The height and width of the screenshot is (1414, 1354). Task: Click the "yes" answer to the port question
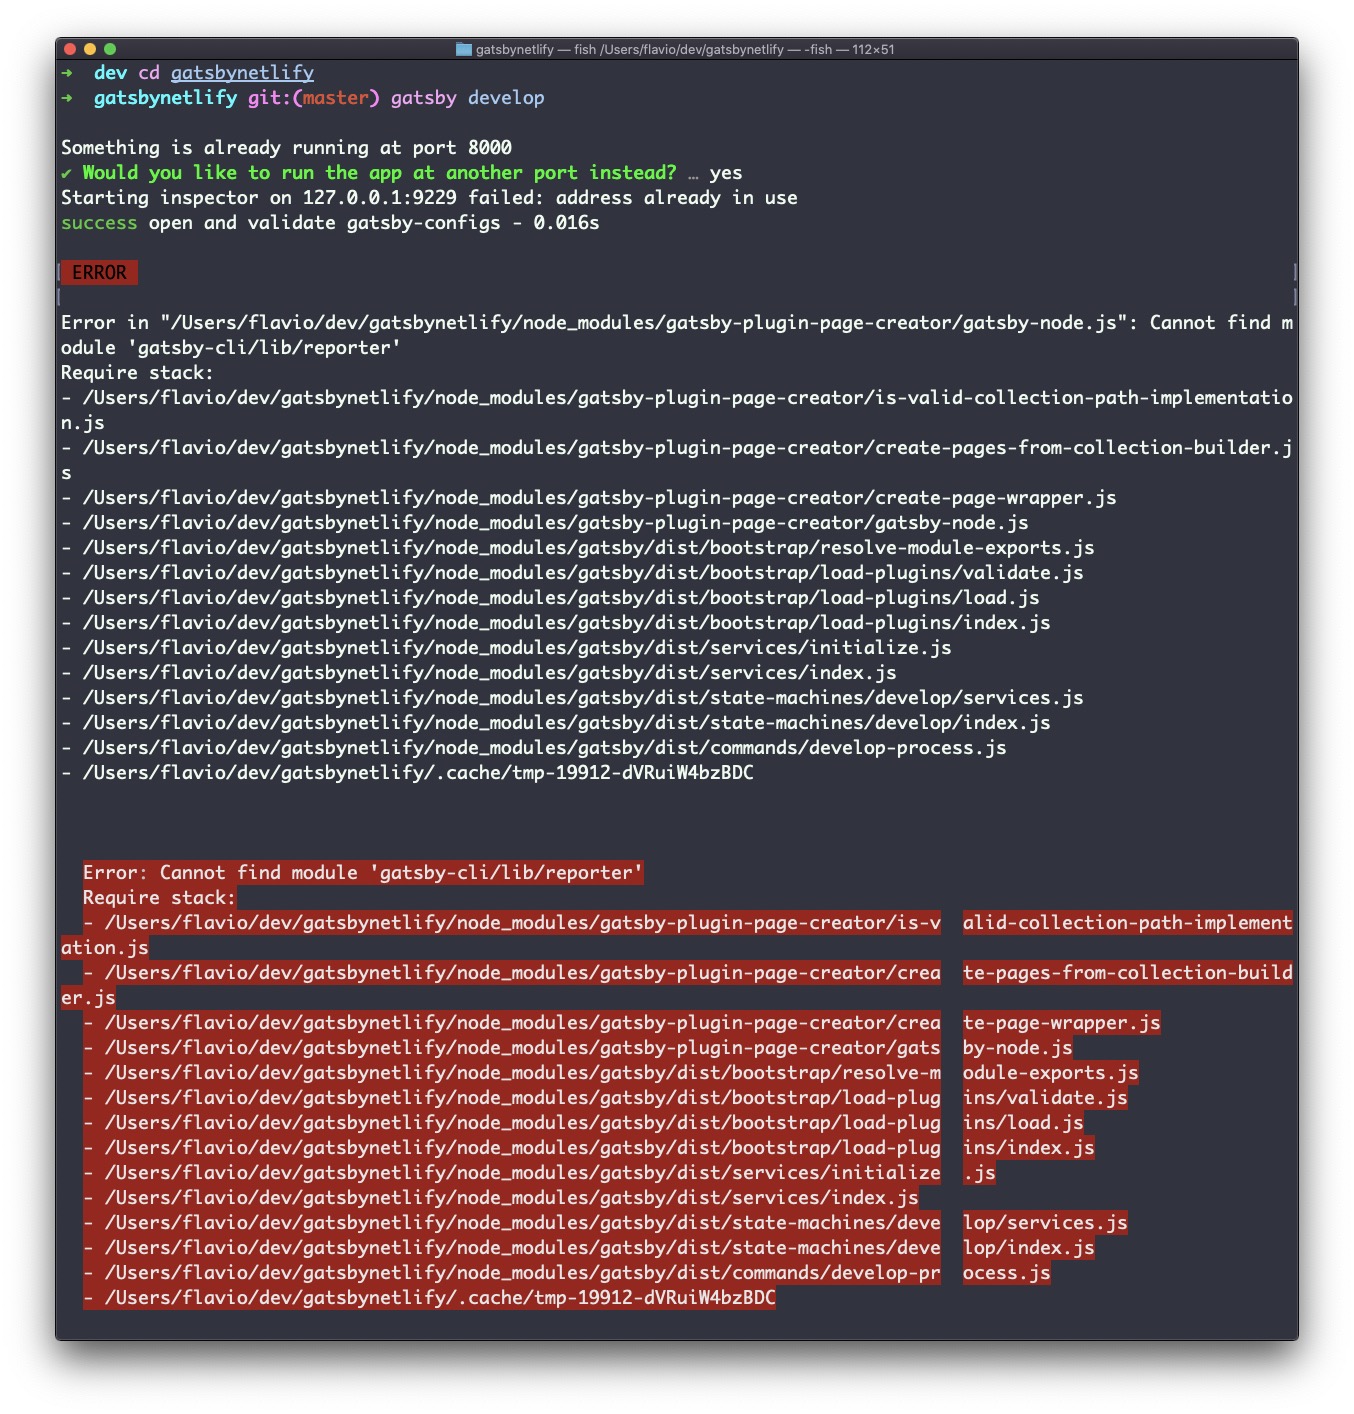click(726, 173)
